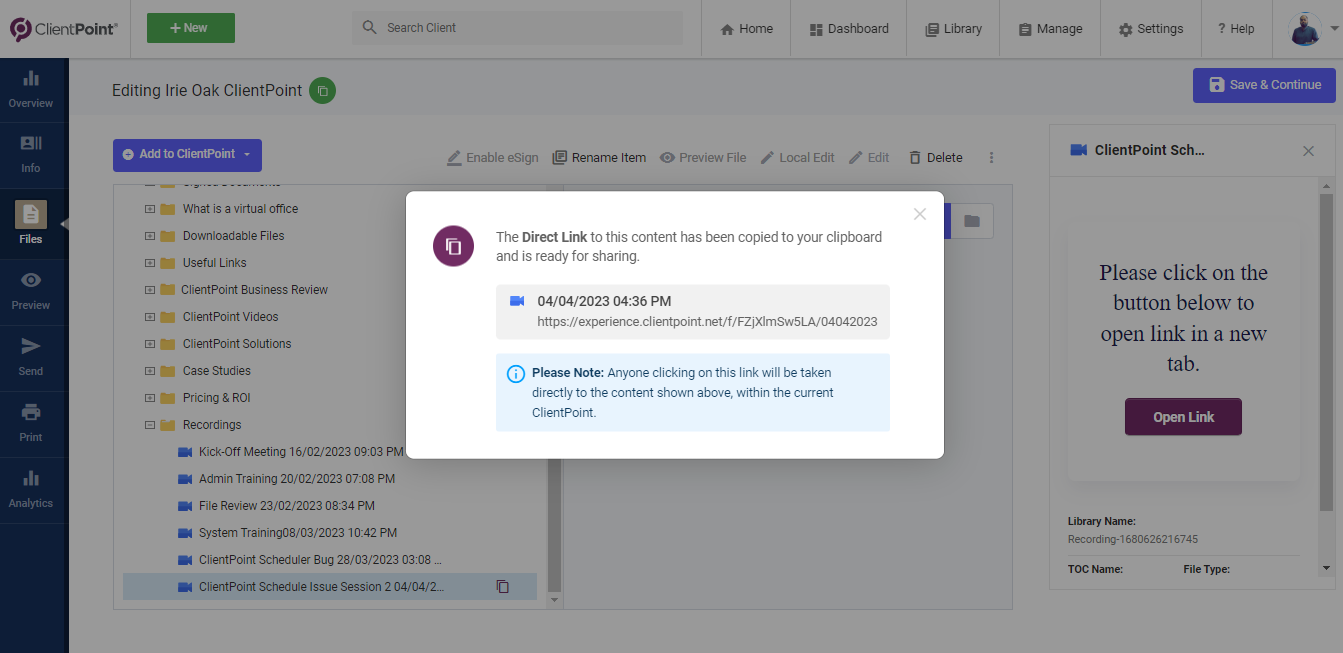Image resolution: width=1343 pixels, height=653 pixels.
Task: Click Pricing & ROI folder icon
Action: click(167, 398)
